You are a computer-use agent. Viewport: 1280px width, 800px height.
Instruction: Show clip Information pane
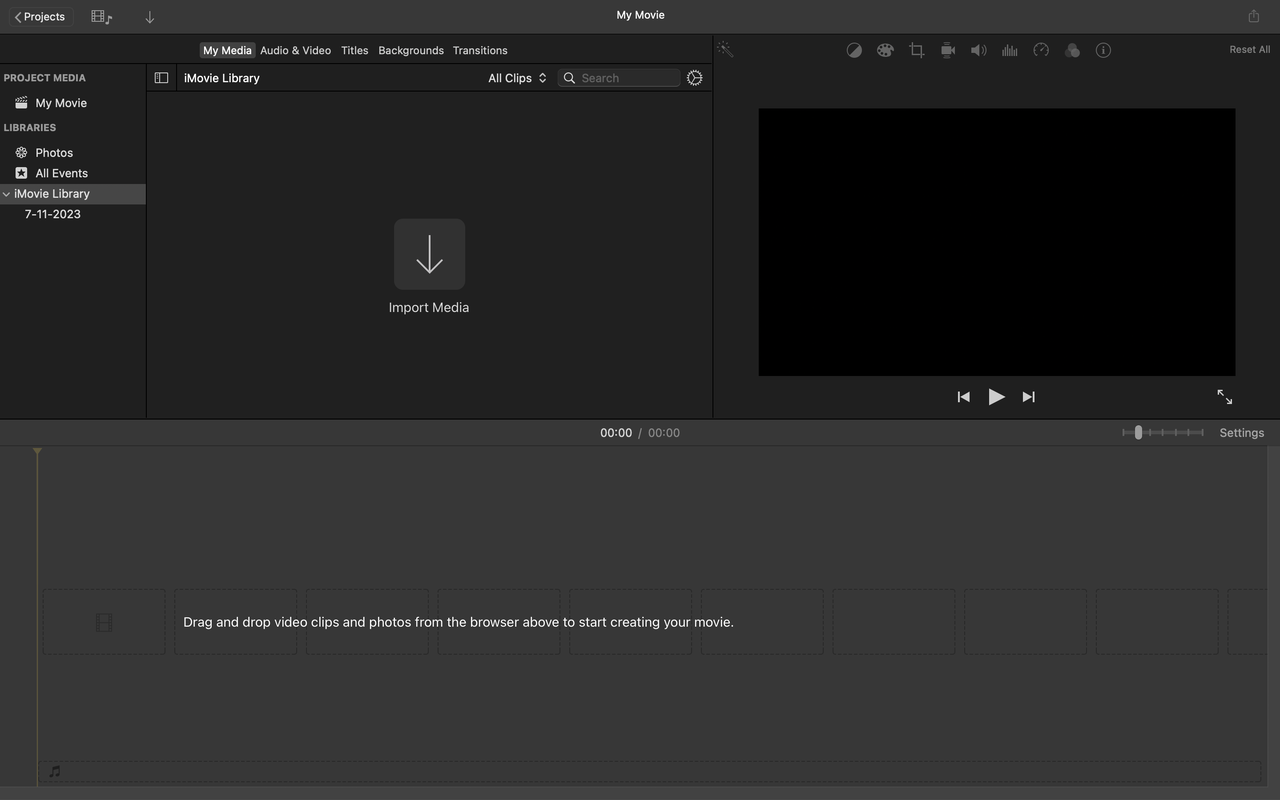click(x=1103, y=49)
